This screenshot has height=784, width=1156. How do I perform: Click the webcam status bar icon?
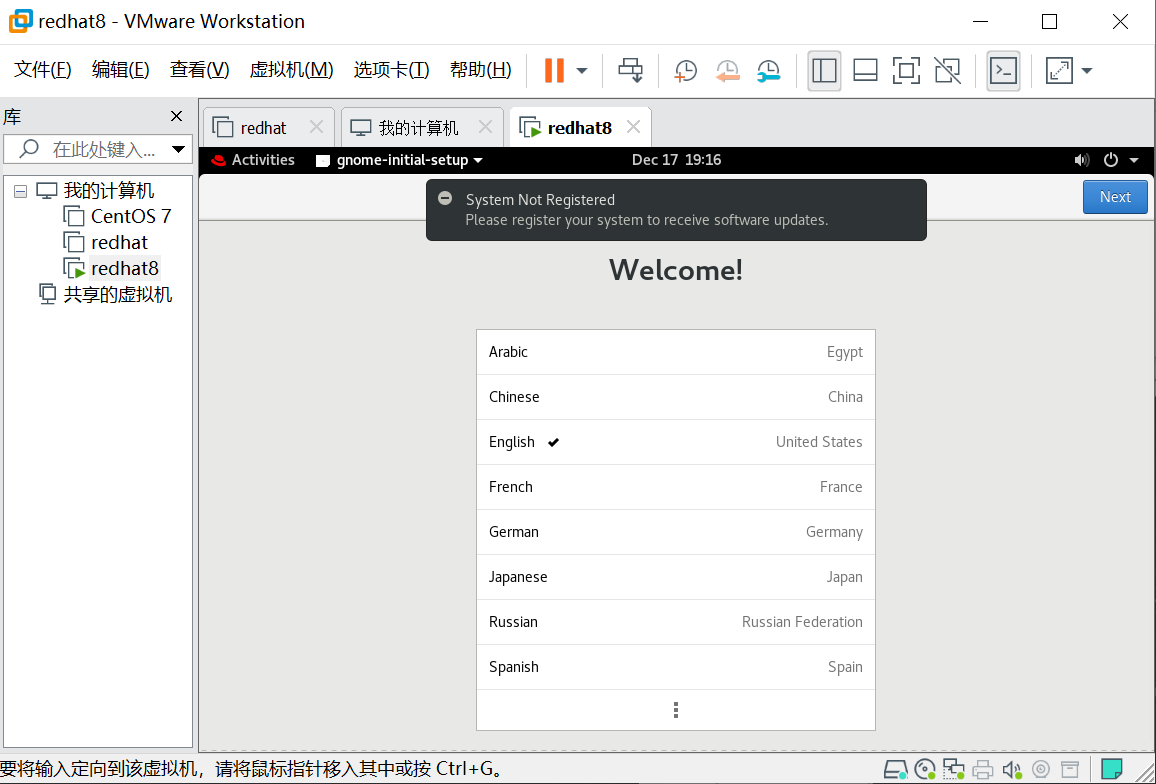[1040, 769]
